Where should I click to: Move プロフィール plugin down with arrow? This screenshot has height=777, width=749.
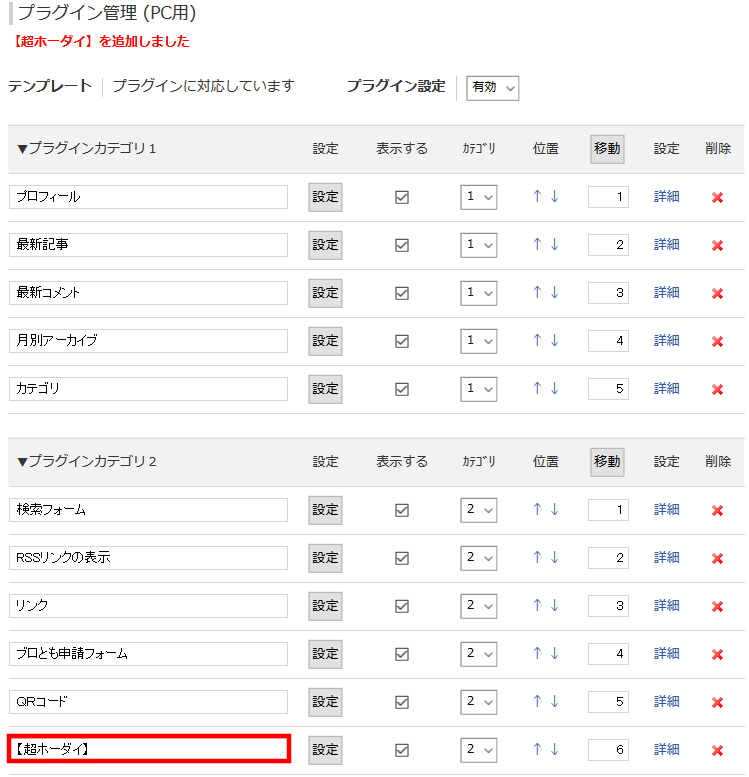tap(554, 196)
